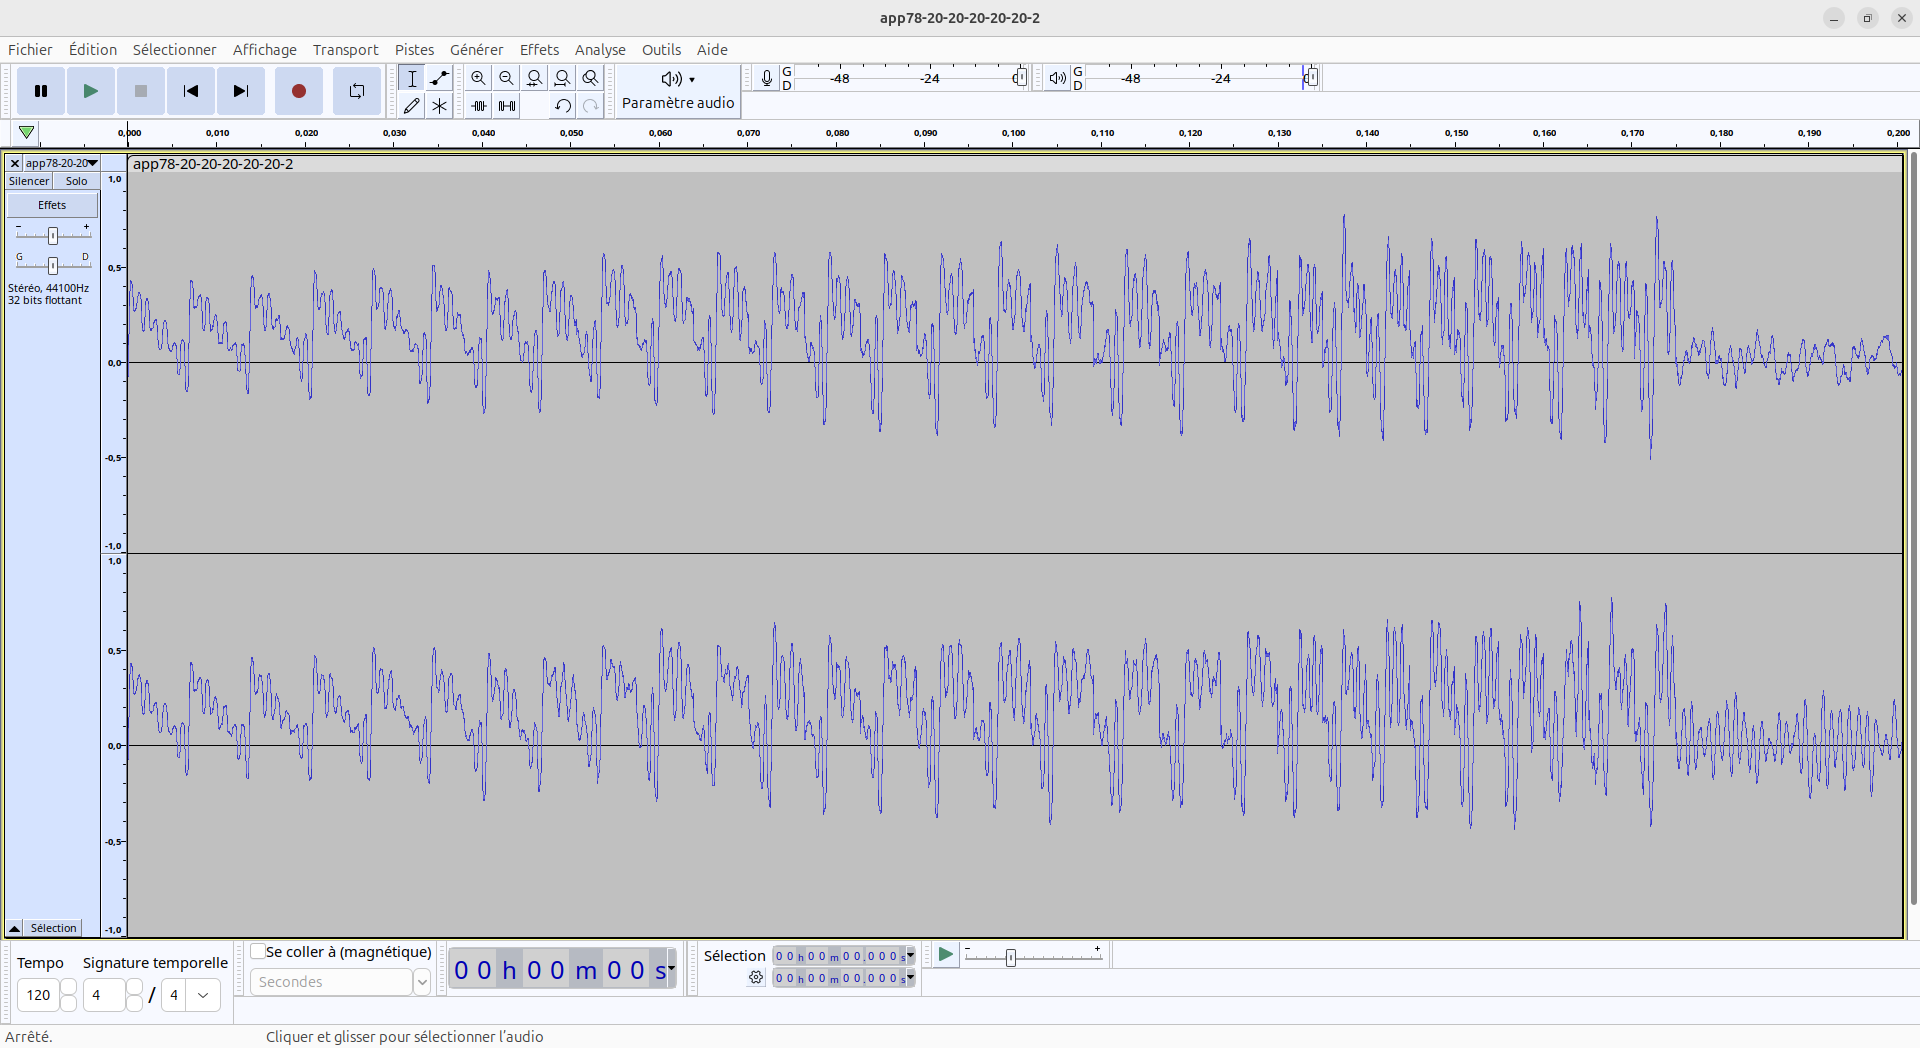The width and height of the screenshot is (1920, 1048).
Task: Adjust the track gain slider
Action: (x=53, y=235)
